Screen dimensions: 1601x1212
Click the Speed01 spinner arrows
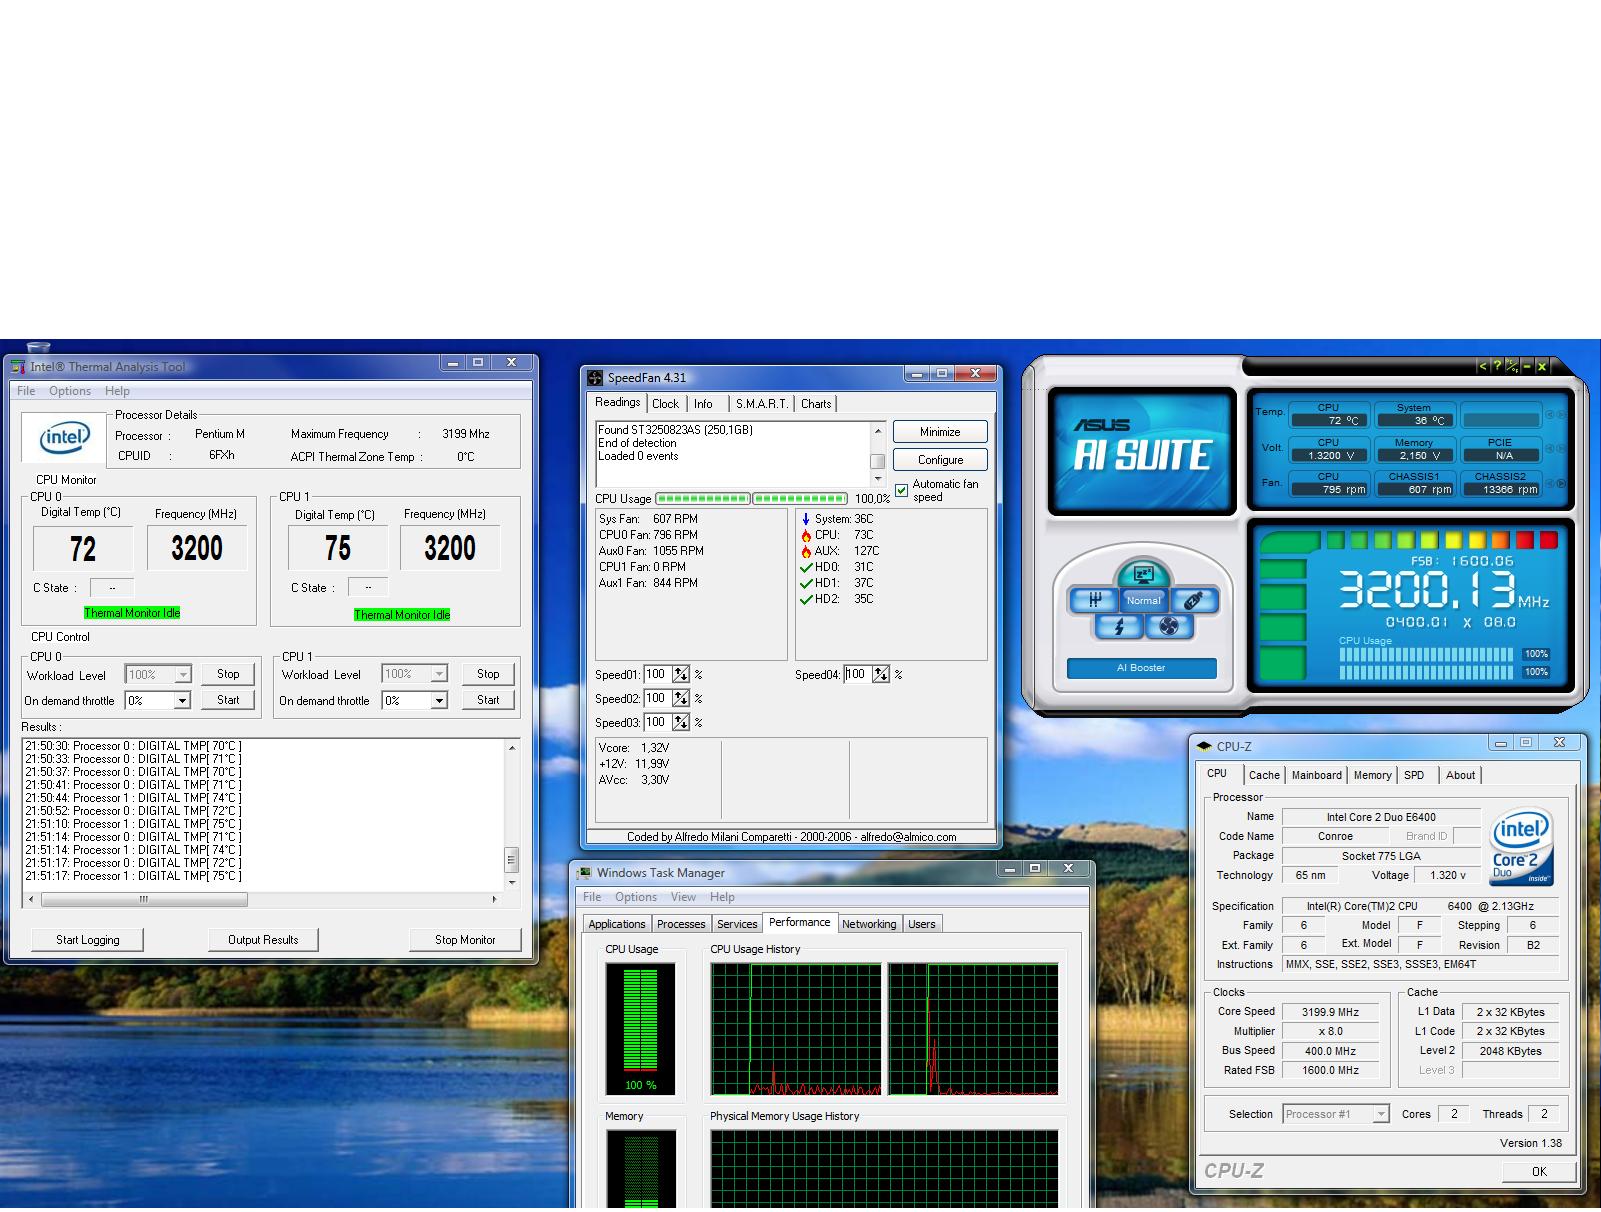(681, 675)
